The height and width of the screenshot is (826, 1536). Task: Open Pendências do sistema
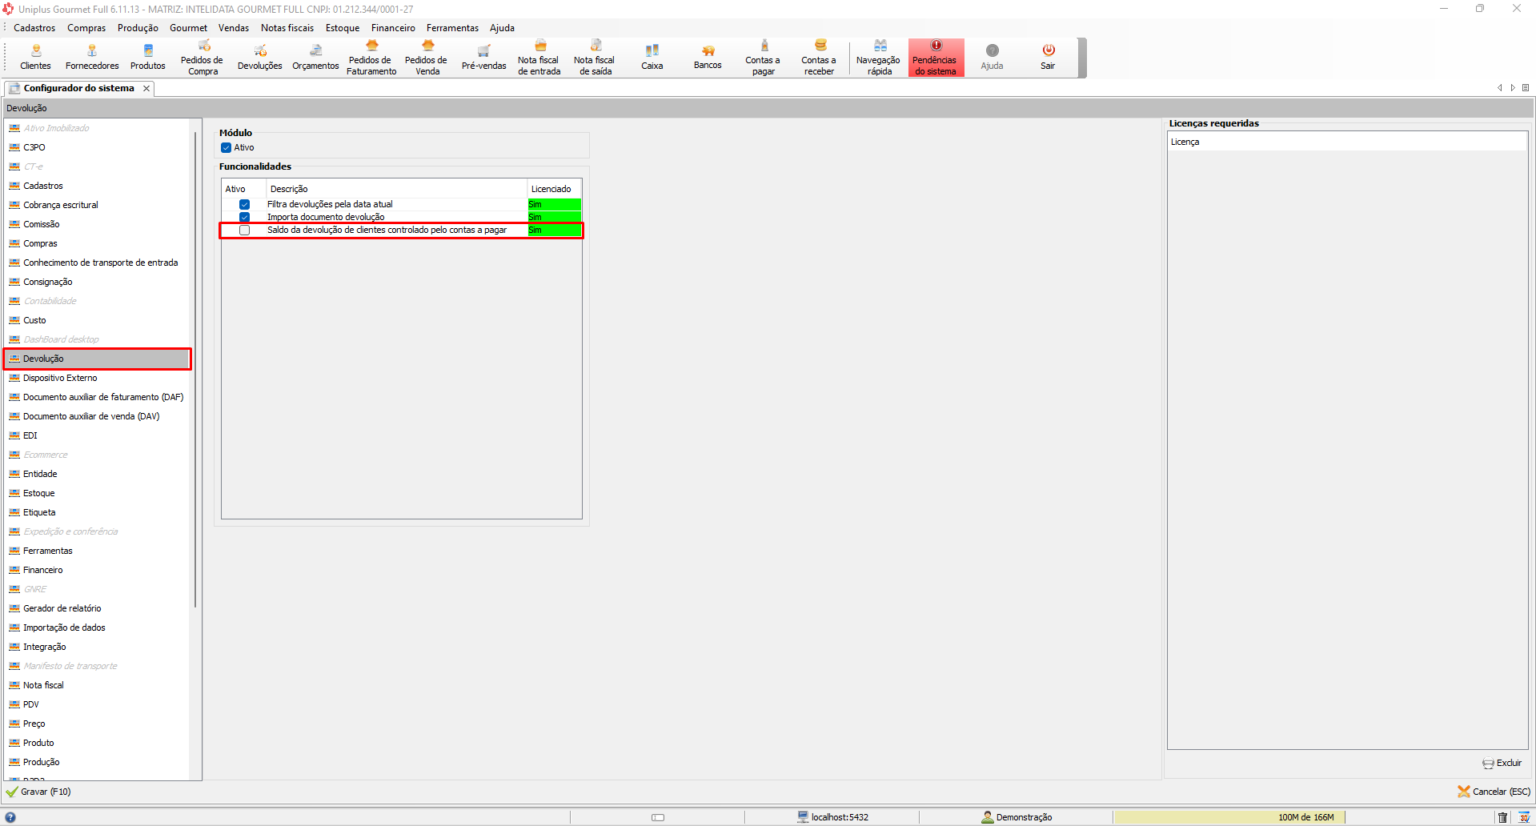[936, 58]
